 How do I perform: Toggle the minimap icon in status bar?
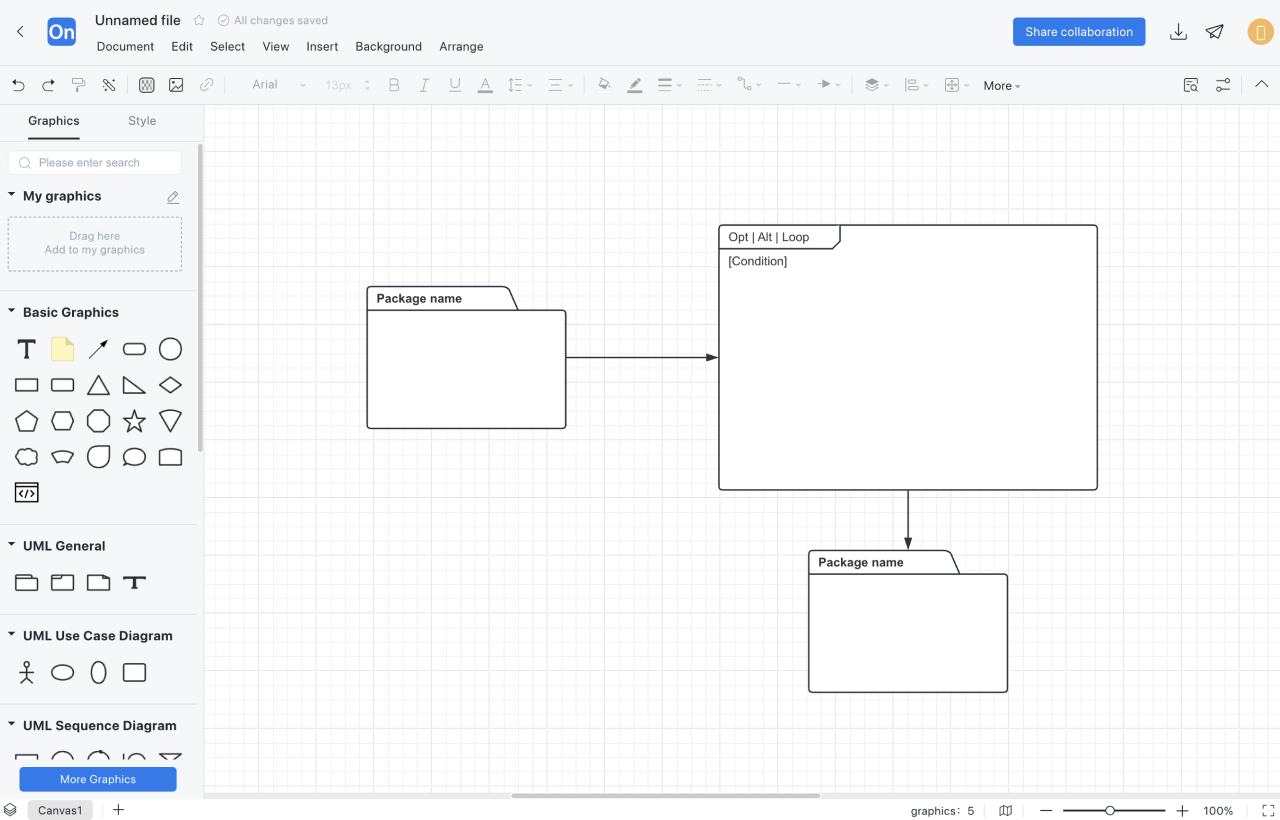coord(1006,810)
